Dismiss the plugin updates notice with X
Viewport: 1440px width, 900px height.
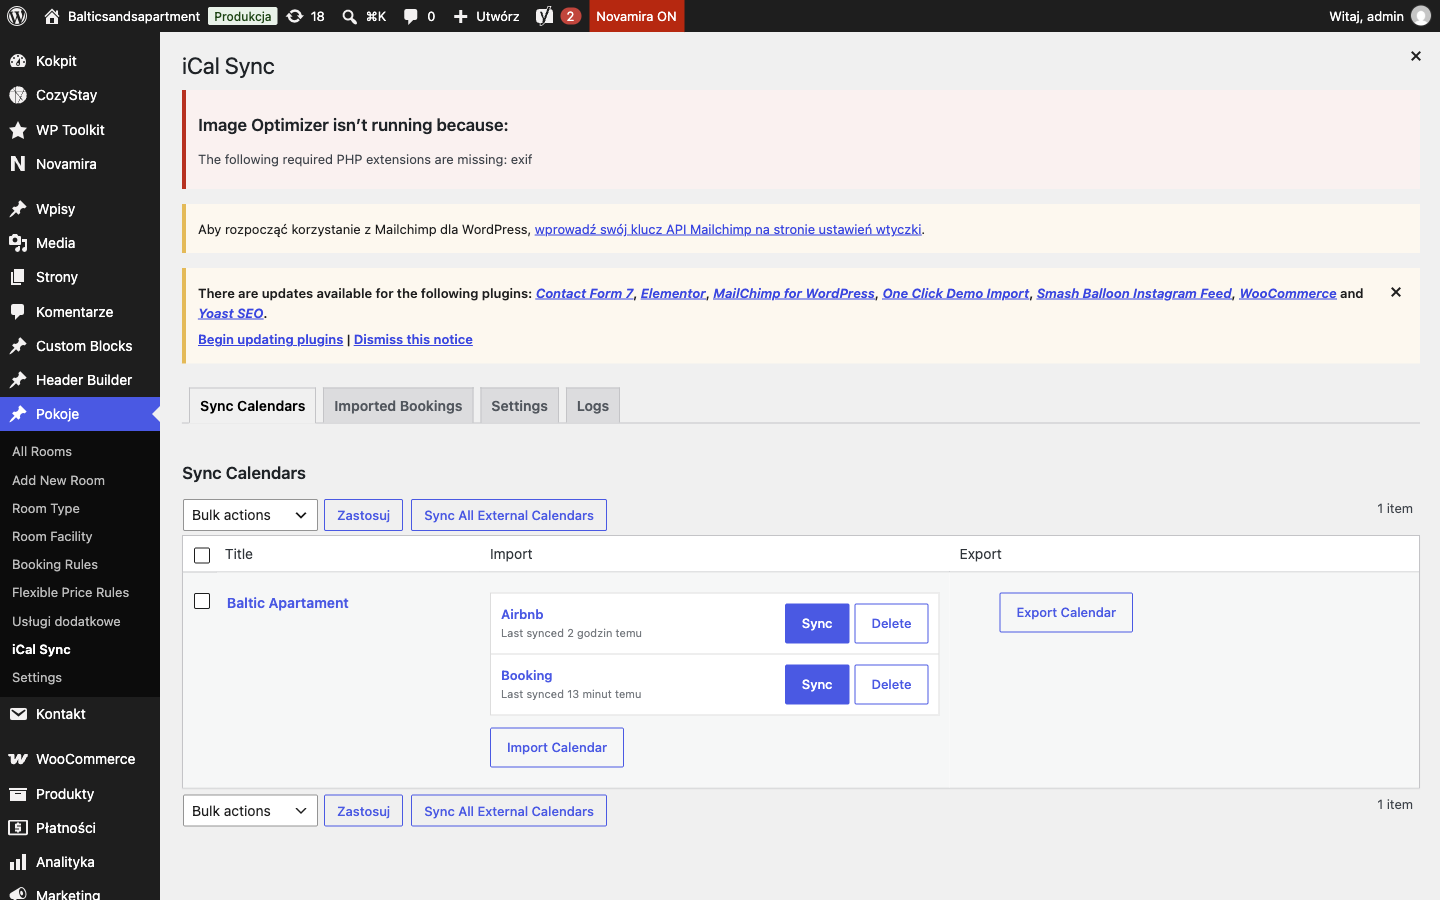1396,292
